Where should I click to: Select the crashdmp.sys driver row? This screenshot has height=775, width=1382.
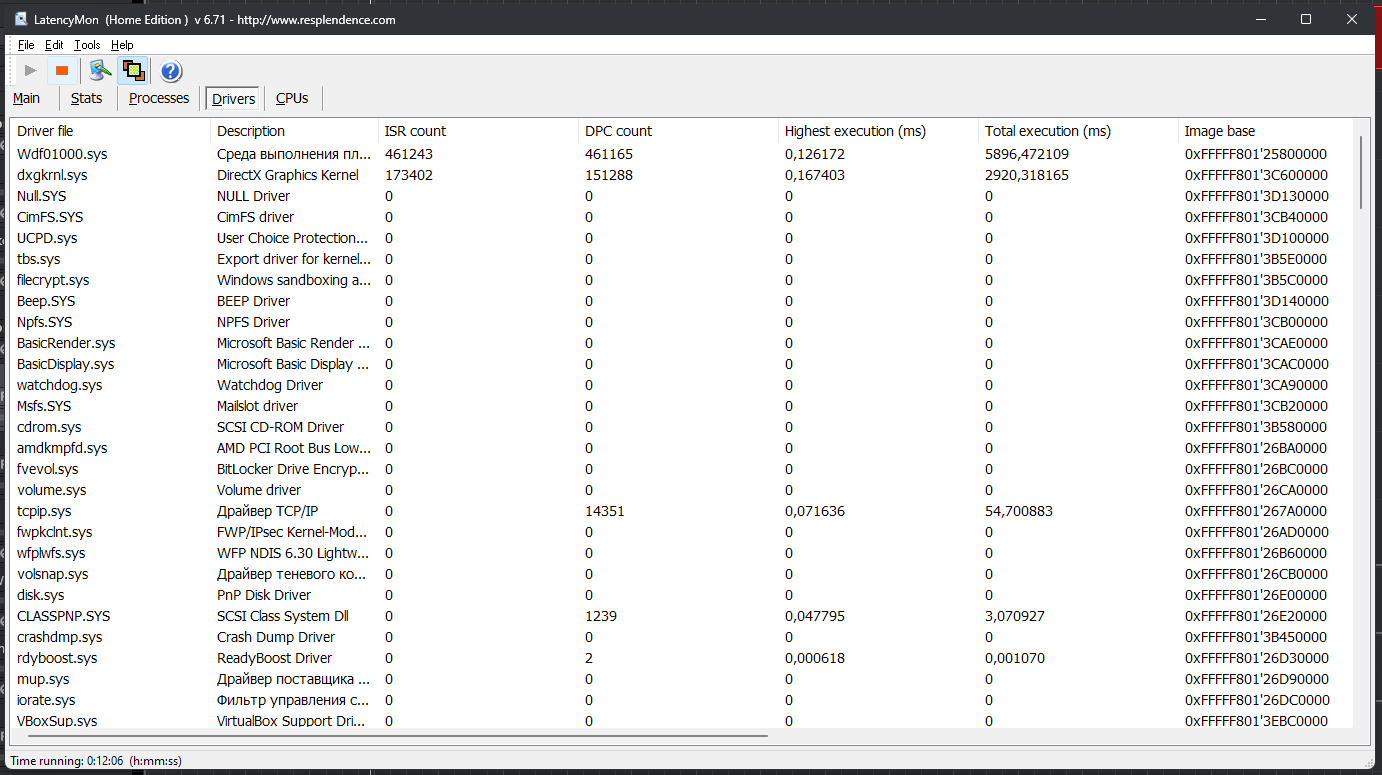(x=681, y=637)
